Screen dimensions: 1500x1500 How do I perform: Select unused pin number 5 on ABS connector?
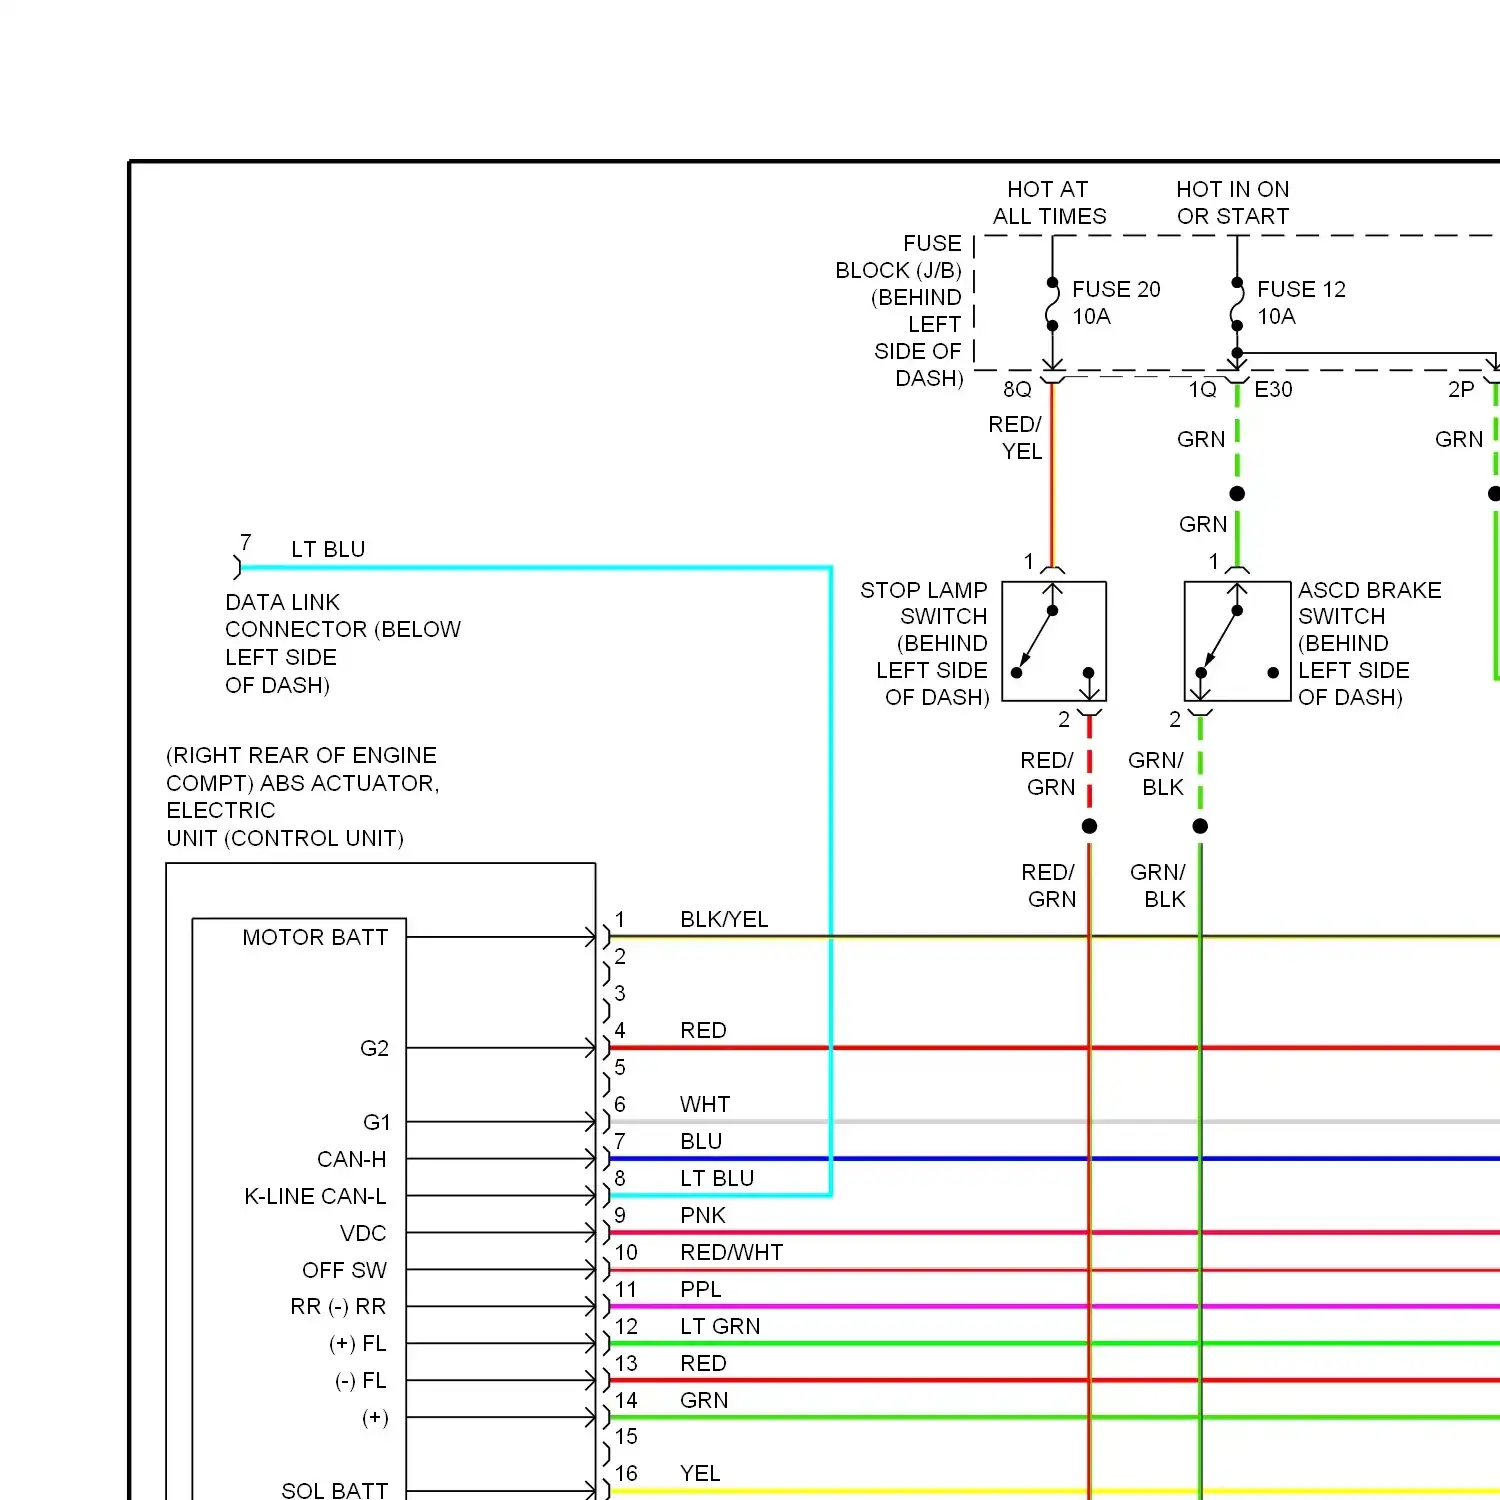pos(620,1068)
